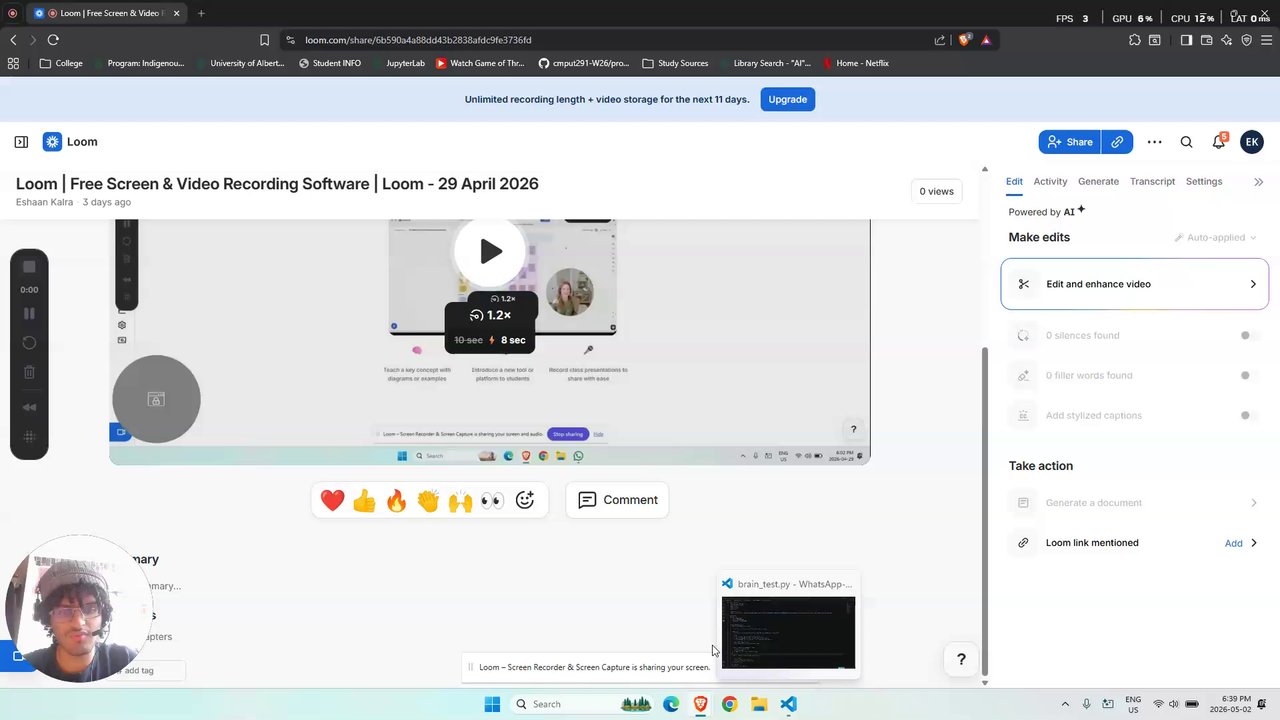Image resolution: width=1280 pixels, height=720 pixels.
Task: Open a new browser tab
Action: tap(201, 13)
